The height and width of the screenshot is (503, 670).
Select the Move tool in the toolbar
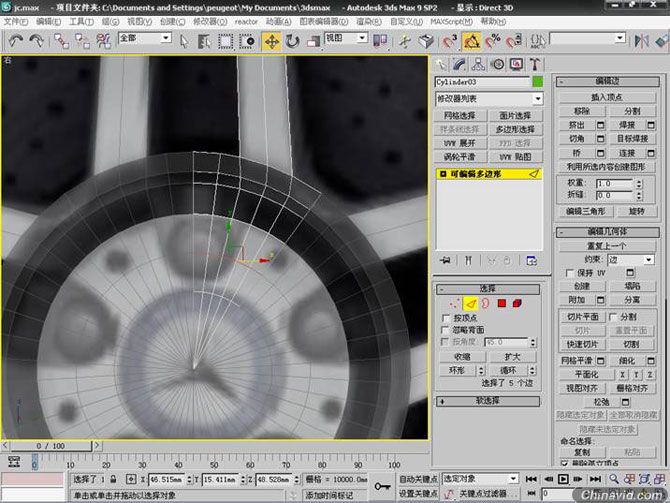pyautogui.click(x=272, y=41)
